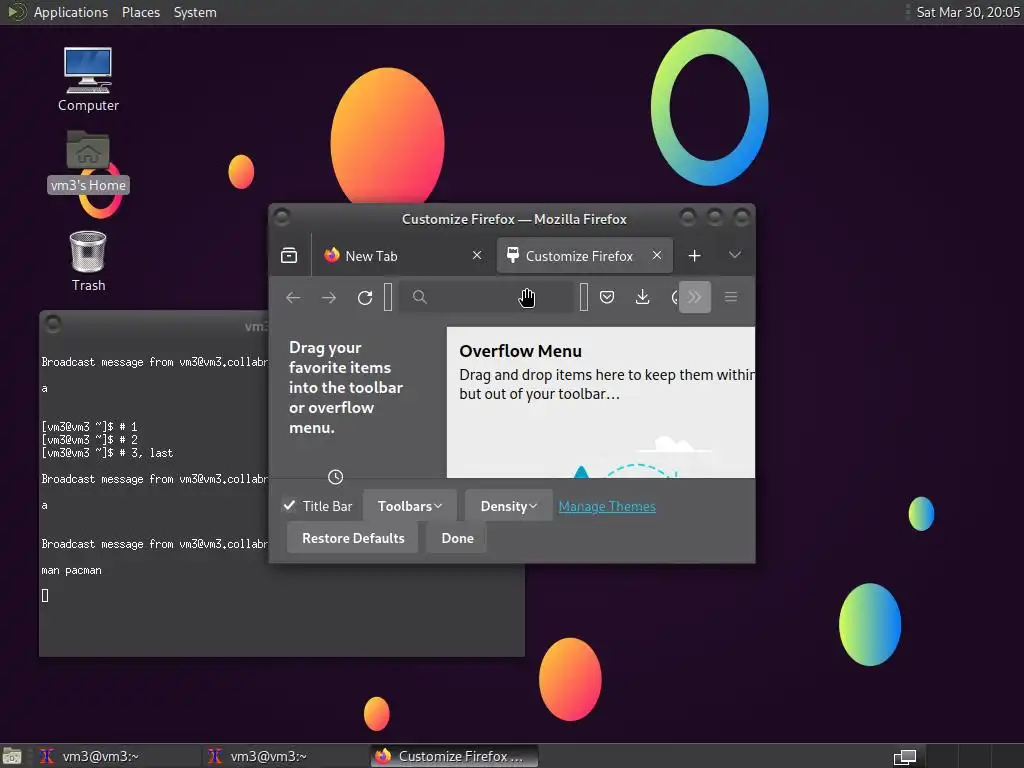Click the Firefox window menu button in title bar
Image resolution: width=1024 pixels, height=768 pixels.
pyautogui.click(x=281, y=217)
